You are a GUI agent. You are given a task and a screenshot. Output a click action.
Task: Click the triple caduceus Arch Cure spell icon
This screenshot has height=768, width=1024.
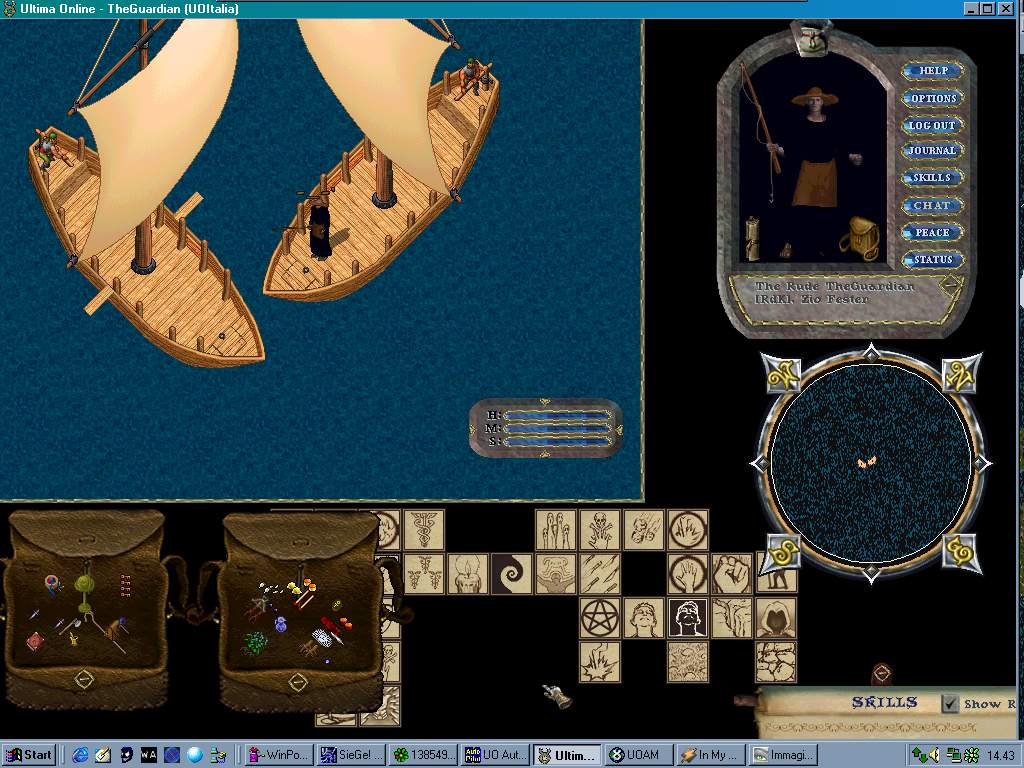coord(424,573)
